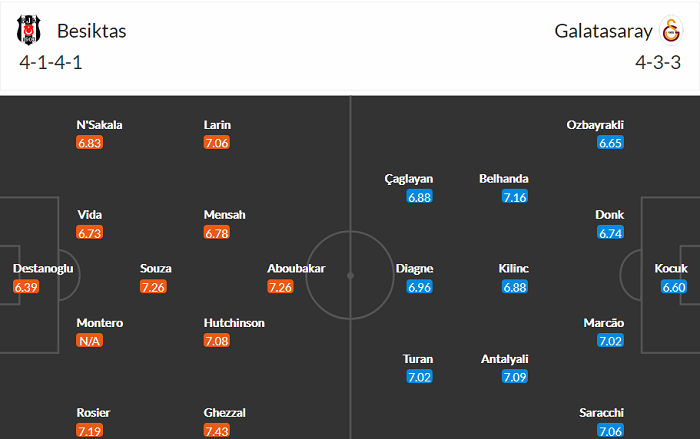Click the Besiktas club crest icon
The height and width of the screenshot is (439, 700).
coord(29,31)
